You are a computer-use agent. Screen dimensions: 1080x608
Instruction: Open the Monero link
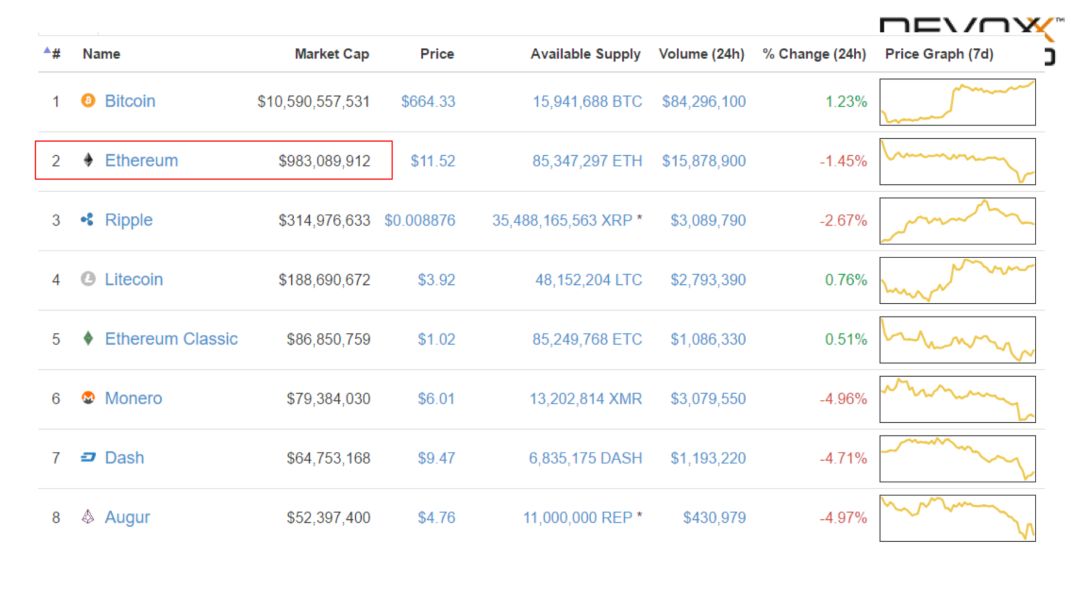click(134, 399)
